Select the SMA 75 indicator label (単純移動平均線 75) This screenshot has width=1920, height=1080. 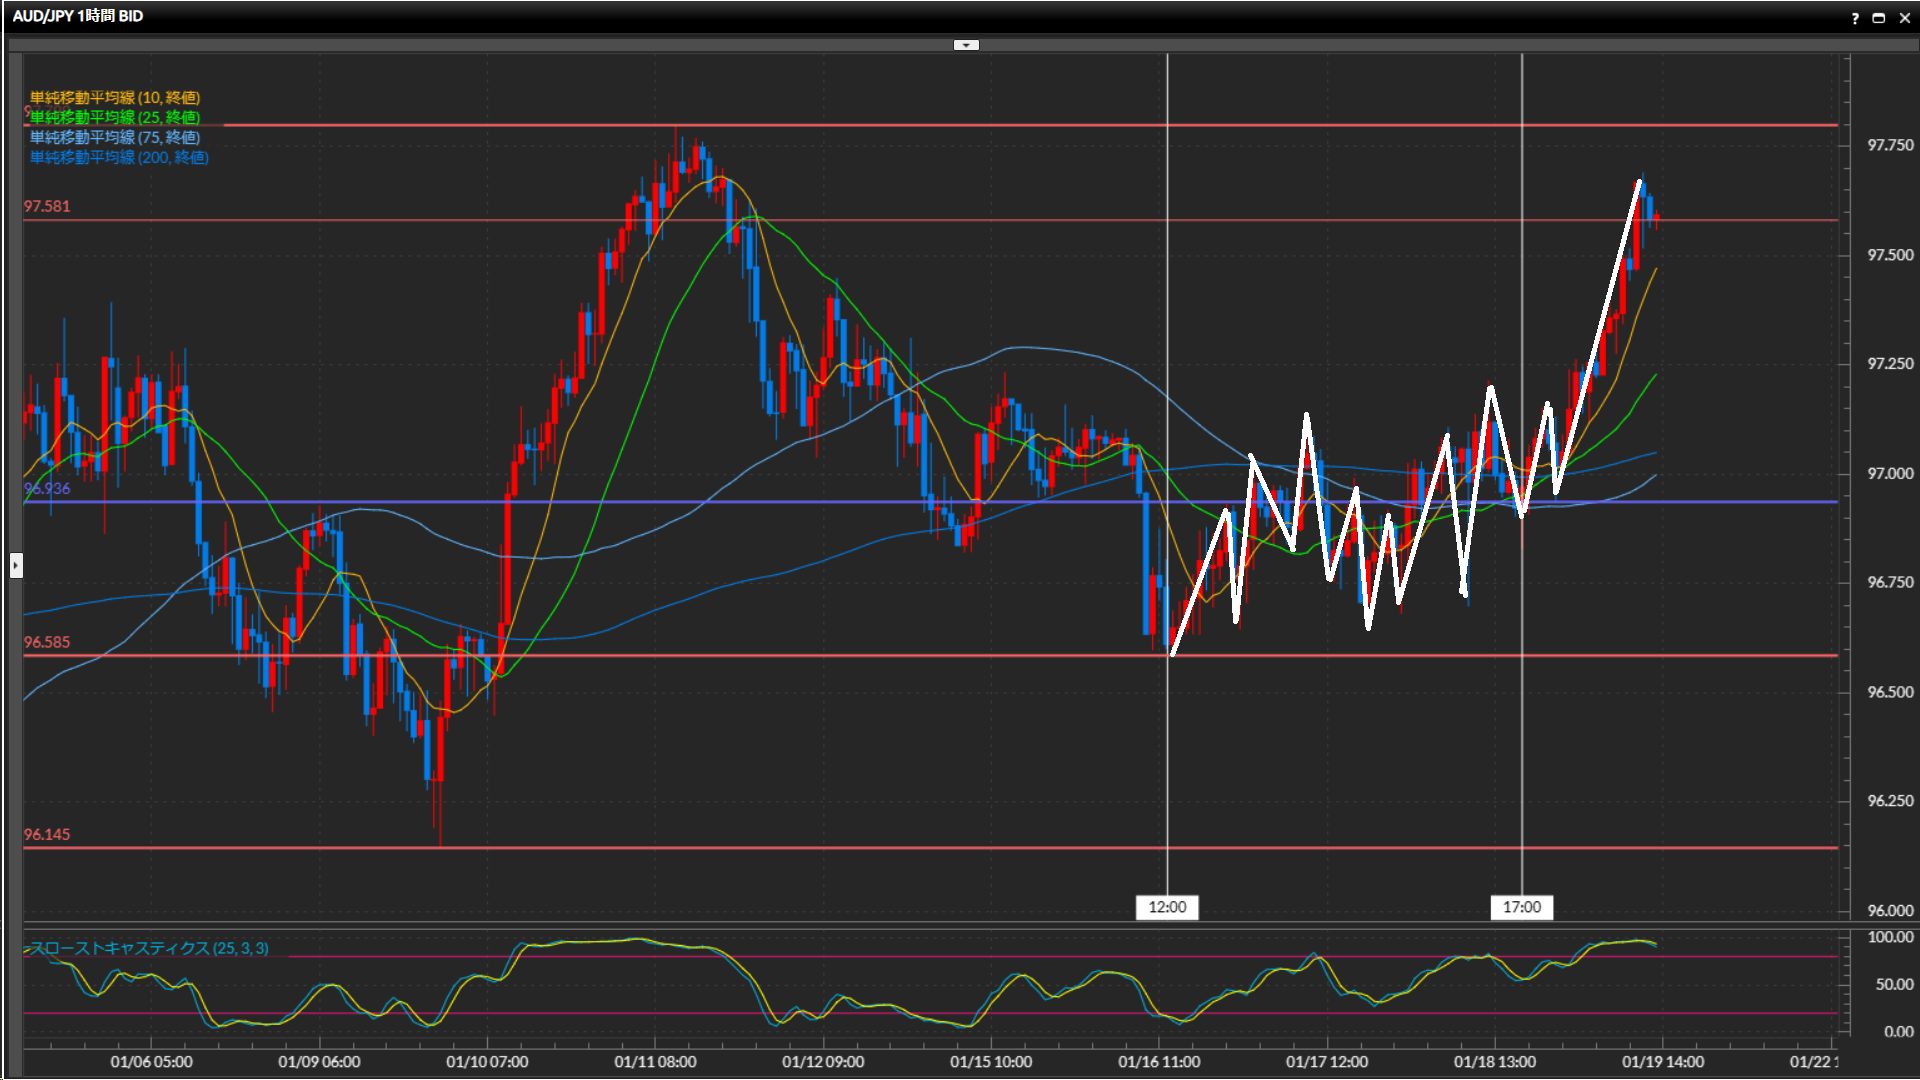coord(114,137)
